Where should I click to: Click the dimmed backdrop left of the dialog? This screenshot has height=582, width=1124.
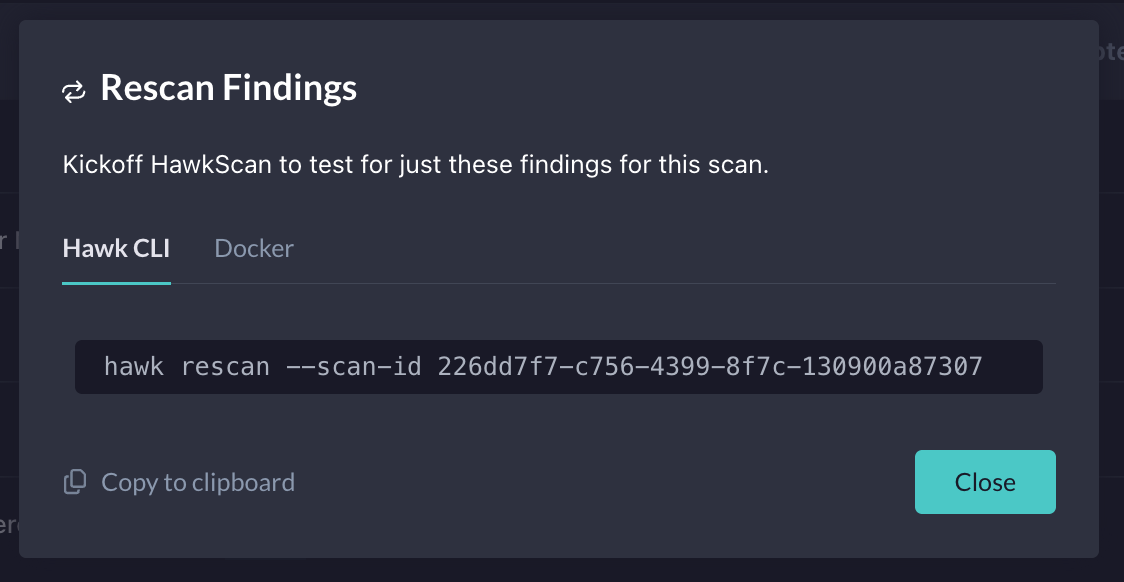(x=9, y=287)
